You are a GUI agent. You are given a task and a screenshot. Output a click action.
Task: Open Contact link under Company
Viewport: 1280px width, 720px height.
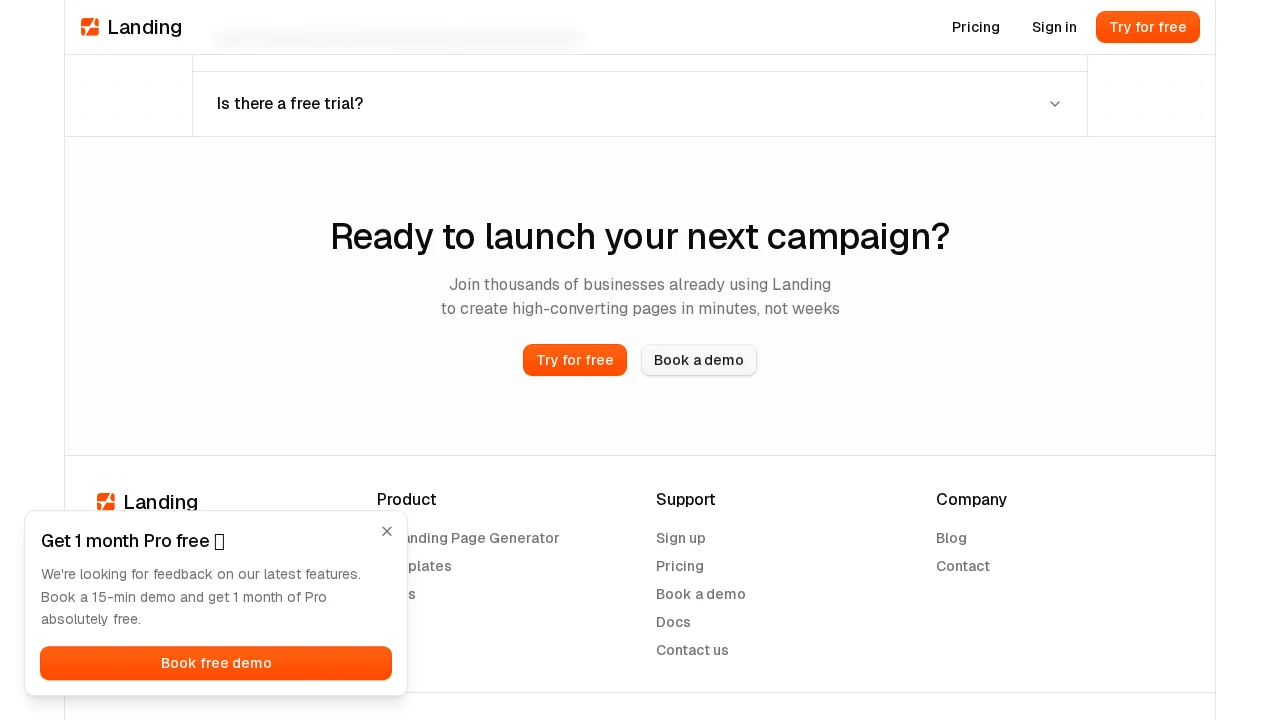point(962,566)
